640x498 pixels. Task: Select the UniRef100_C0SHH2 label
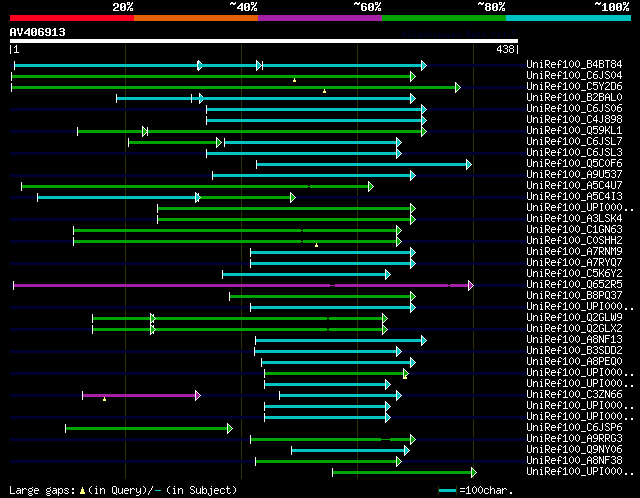click(574, 240)
